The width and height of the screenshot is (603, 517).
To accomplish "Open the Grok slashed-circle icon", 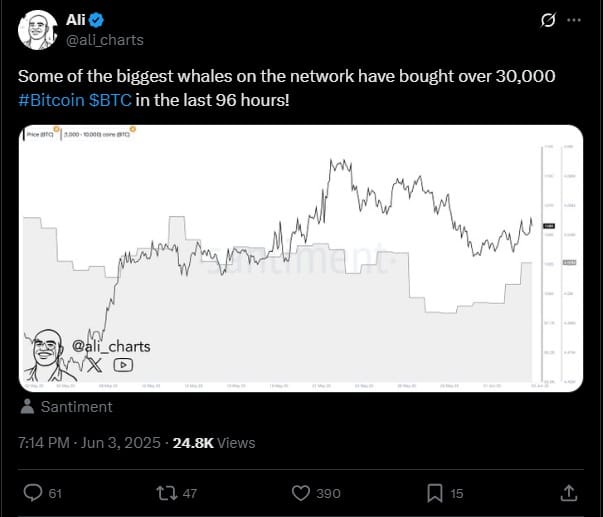I will click(x=548, y=20).
